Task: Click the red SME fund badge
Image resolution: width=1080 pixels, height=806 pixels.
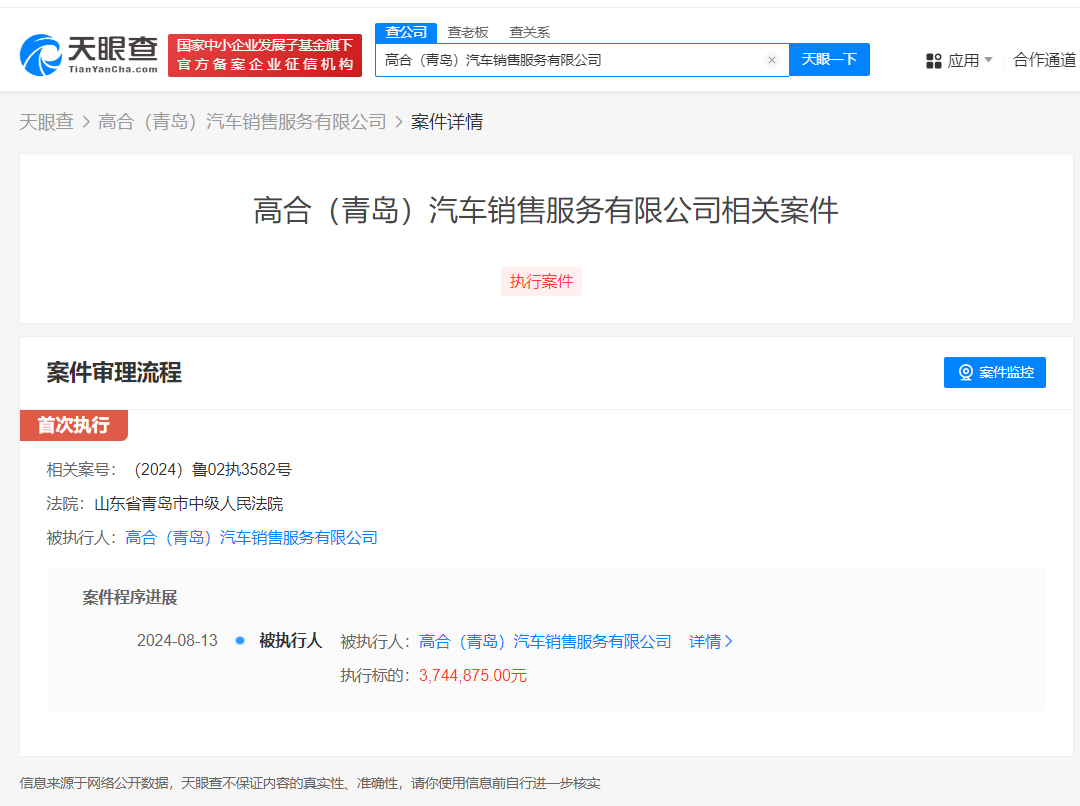Action: (264, 55)
